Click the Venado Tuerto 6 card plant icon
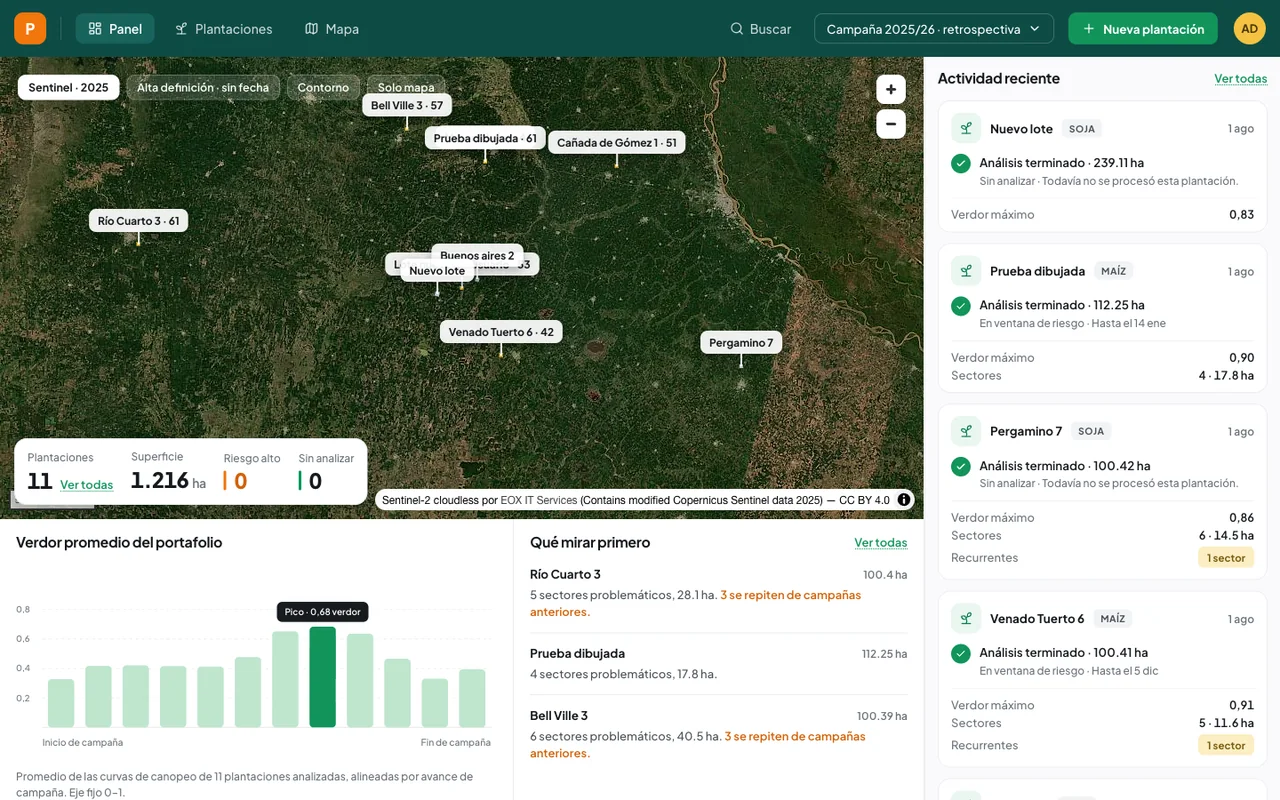1280x800 pixels. [966, 618]
